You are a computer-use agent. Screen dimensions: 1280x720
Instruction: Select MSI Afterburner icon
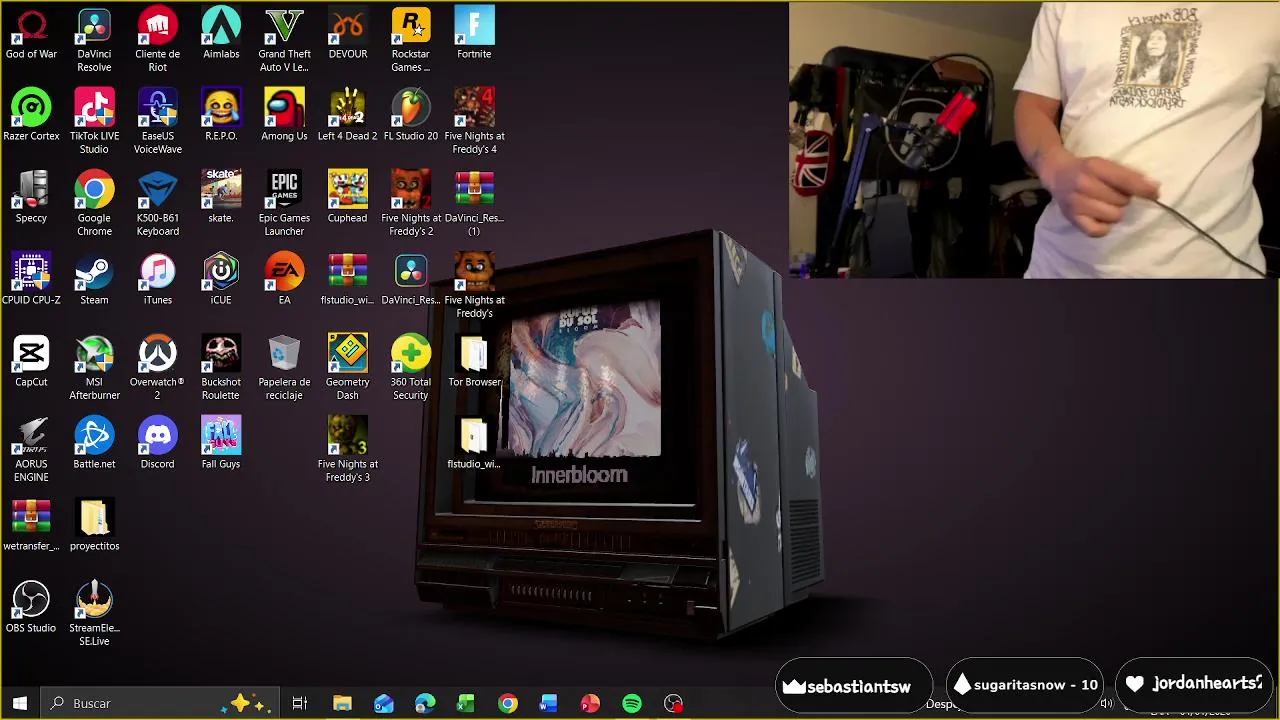[94, 369]
